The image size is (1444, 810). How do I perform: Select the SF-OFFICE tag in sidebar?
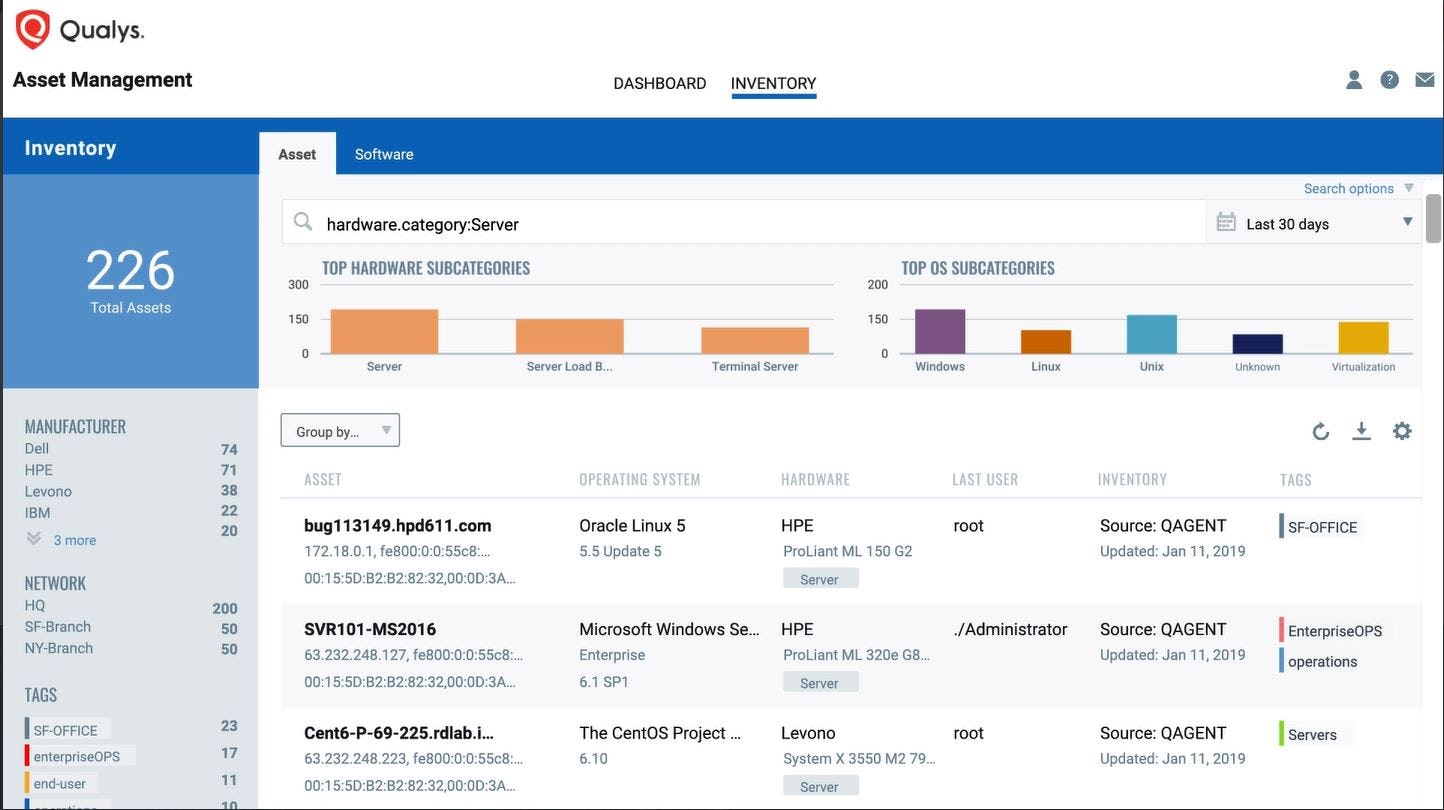[x=66, y=730]
